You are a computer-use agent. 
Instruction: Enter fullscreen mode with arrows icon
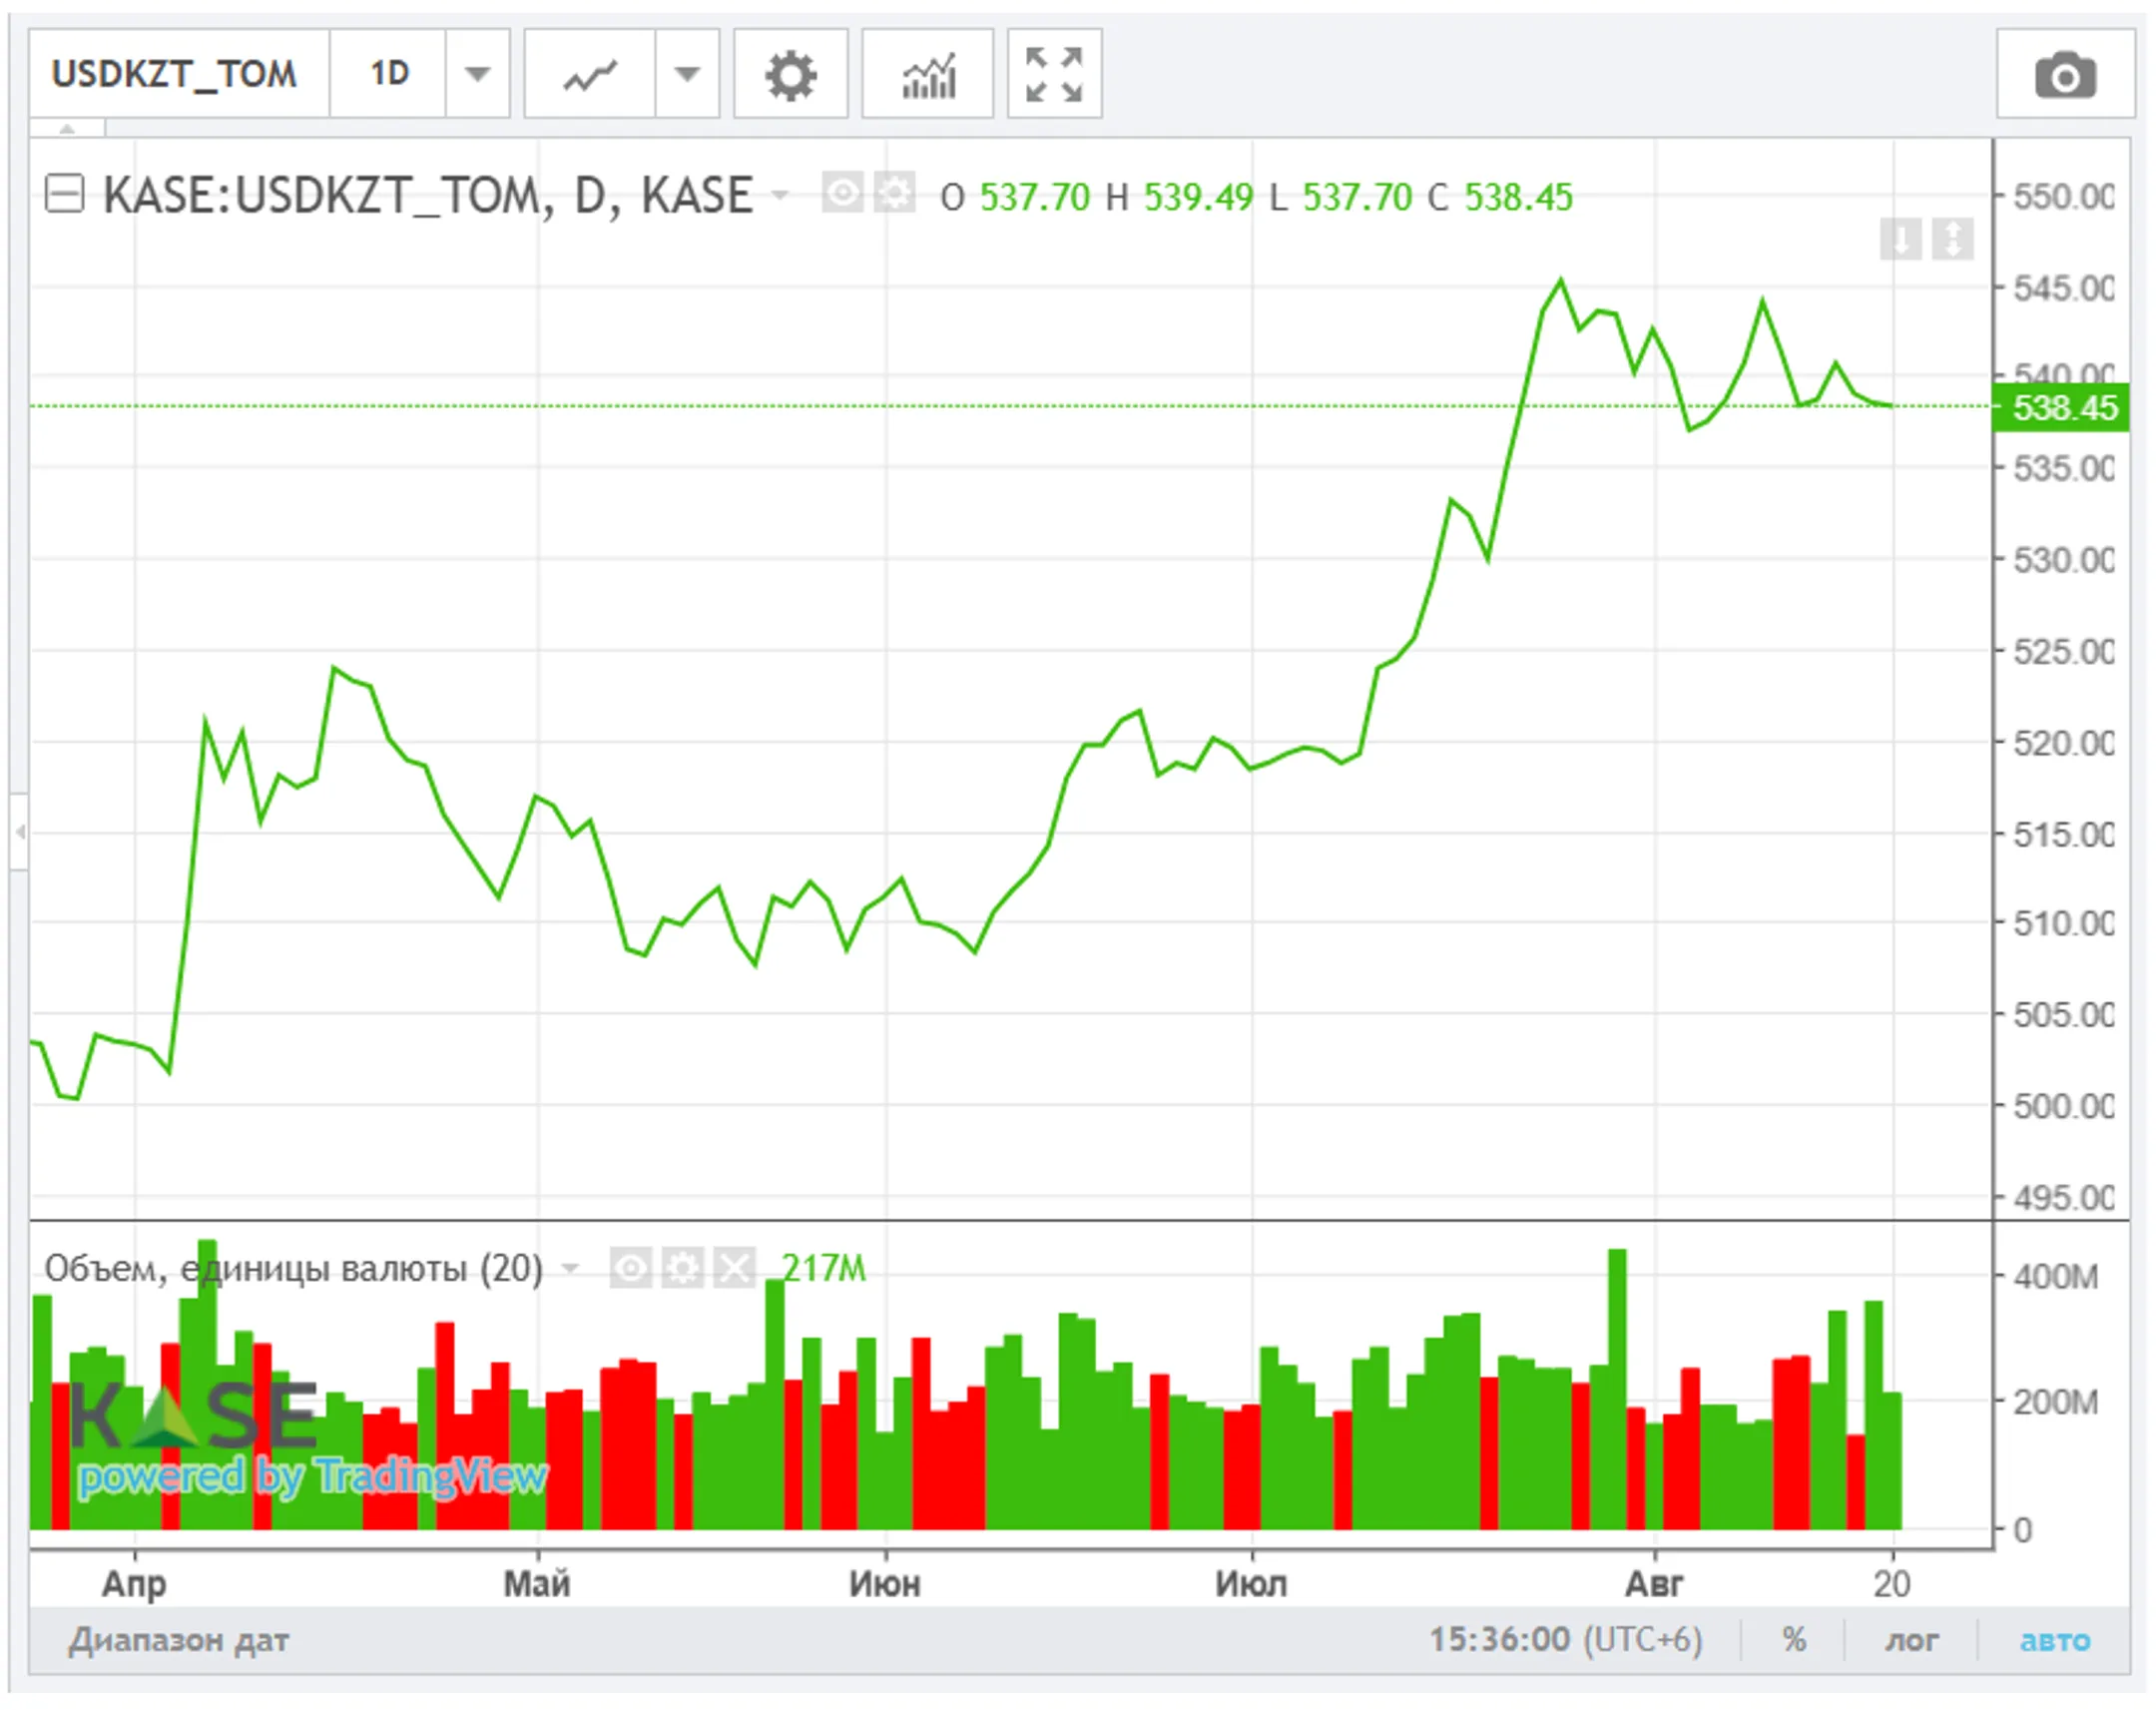[x=1054, y=74]
